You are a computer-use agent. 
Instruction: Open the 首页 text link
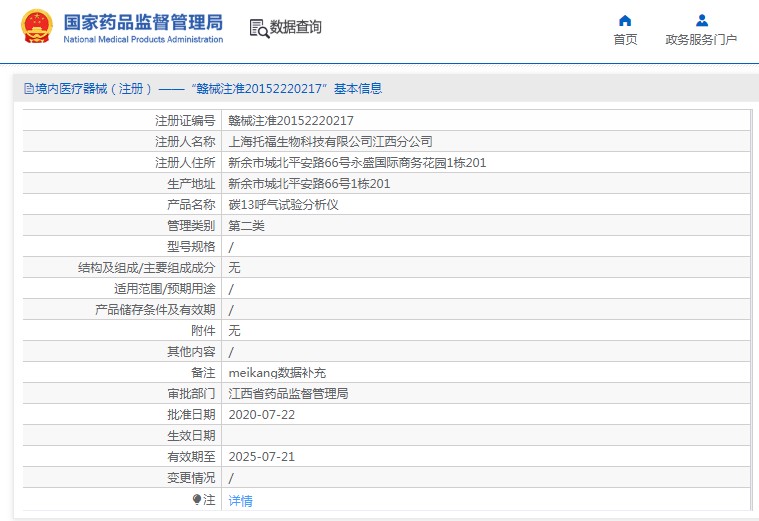tap(625, 40)
